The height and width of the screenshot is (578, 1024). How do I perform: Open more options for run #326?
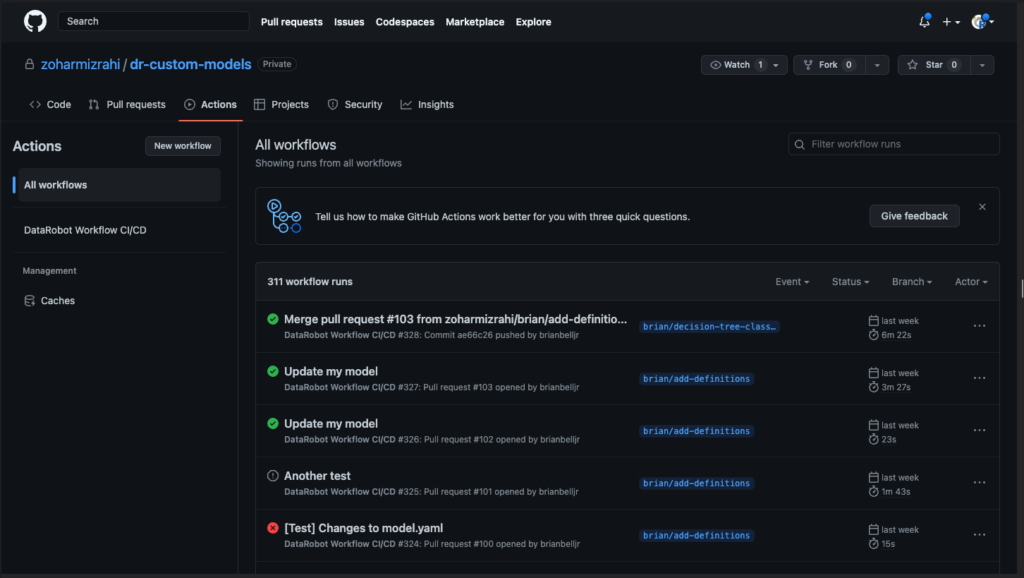pos(980,430)
